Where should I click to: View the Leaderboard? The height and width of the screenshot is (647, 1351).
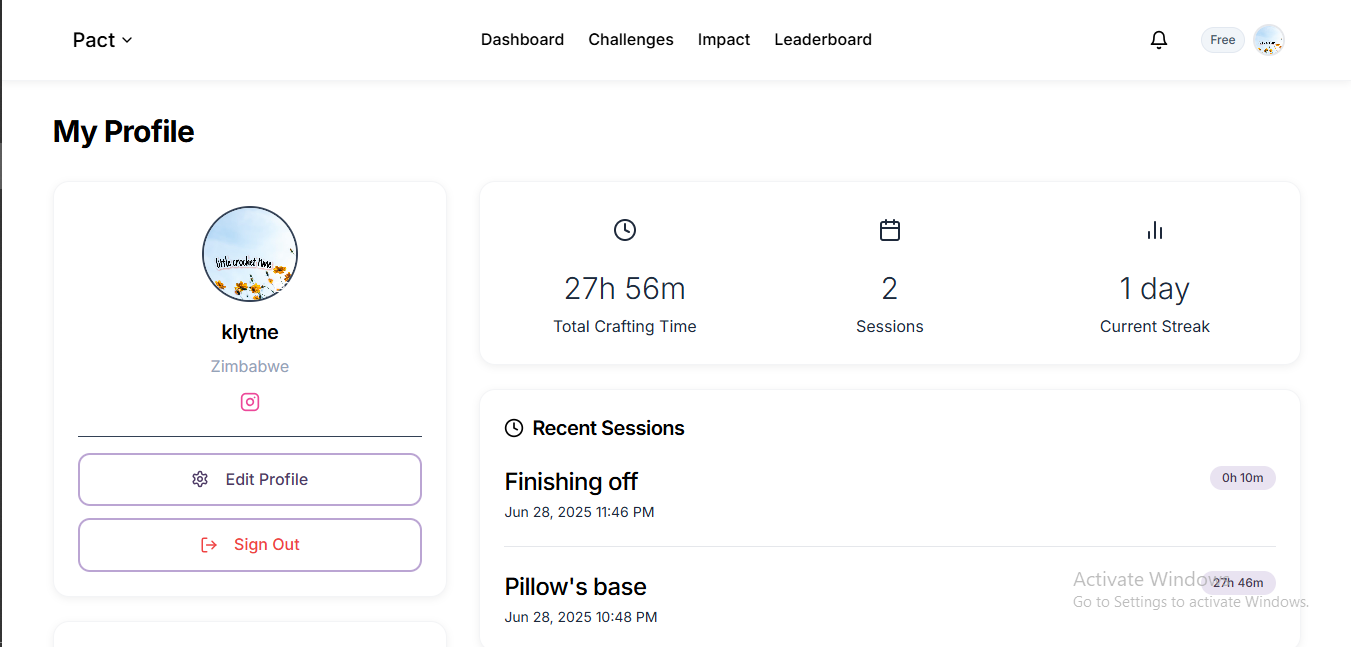[823, 40]
